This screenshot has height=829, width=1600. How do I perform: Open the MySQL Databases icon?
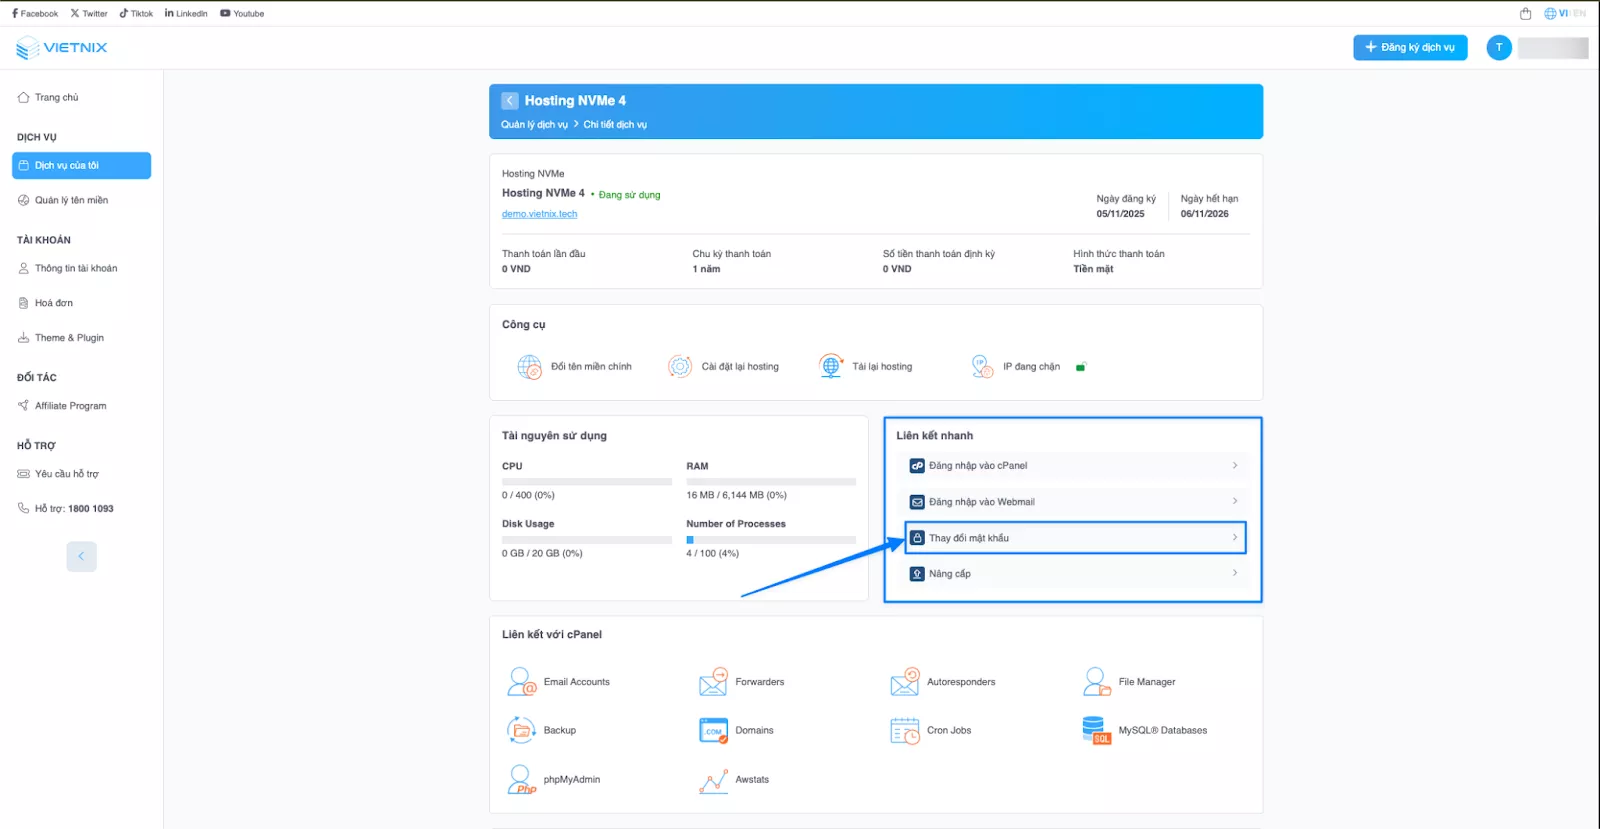[1096, 731]
